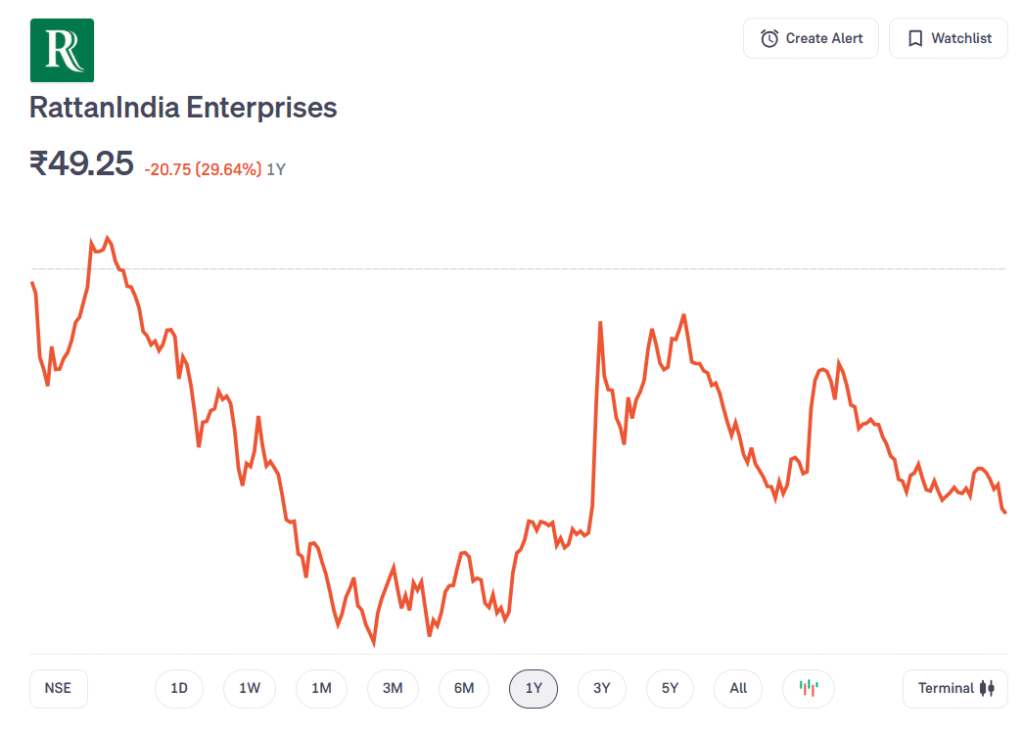This screenshot has width=1024, height=734.
Task: Open the Terminal view
Action: tap(955, 688)
